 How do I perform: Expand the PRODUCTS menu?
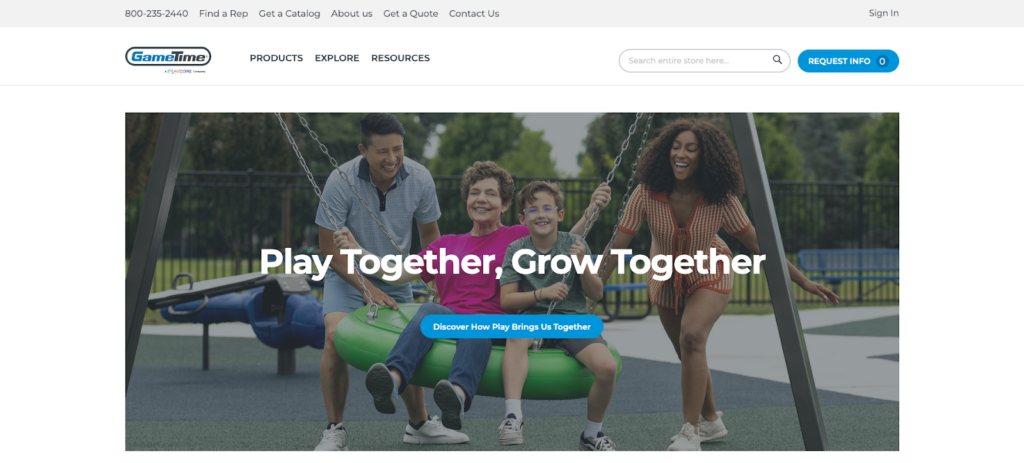pyautogui.click(x=276, y=58)
